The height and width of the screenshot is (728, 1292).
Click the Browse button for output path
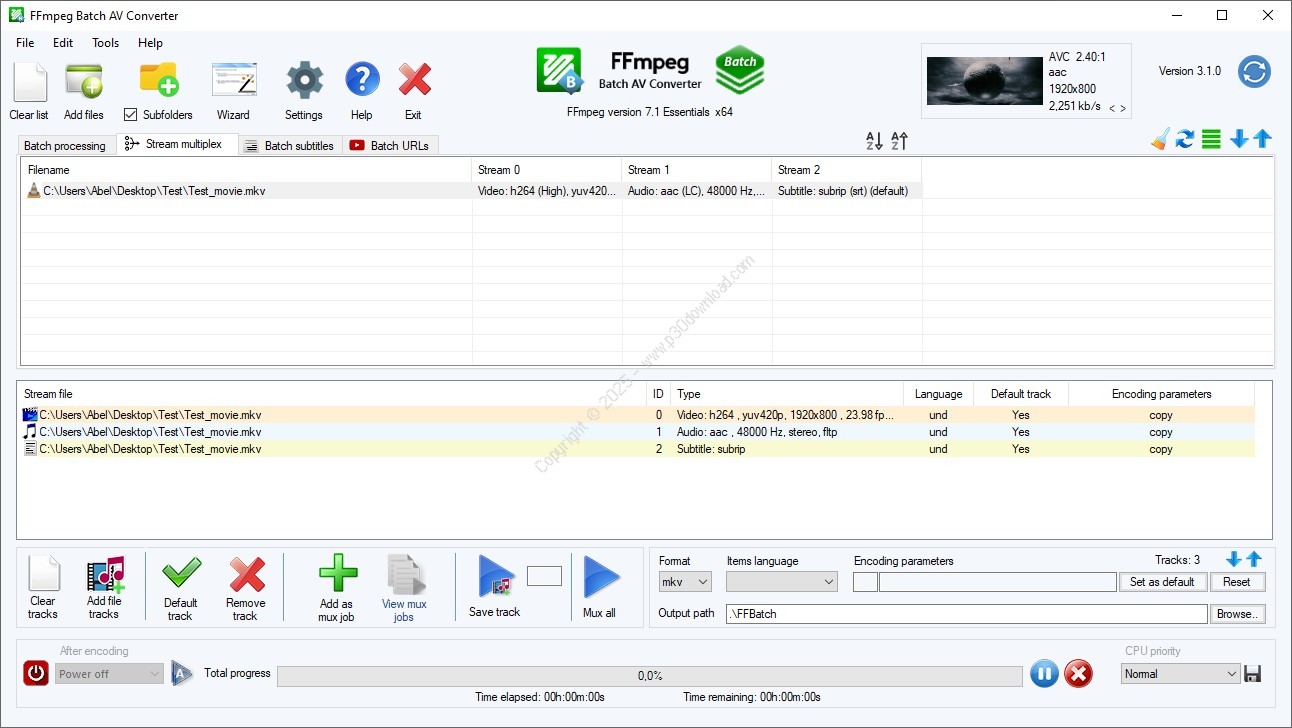click(x=1238, y=613)
